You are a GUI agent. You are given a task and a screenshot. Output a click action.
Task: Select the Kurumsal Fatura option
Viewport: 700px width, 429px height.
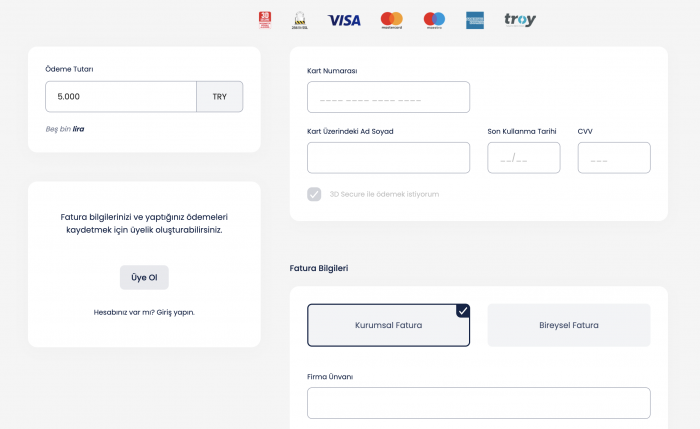388,325
